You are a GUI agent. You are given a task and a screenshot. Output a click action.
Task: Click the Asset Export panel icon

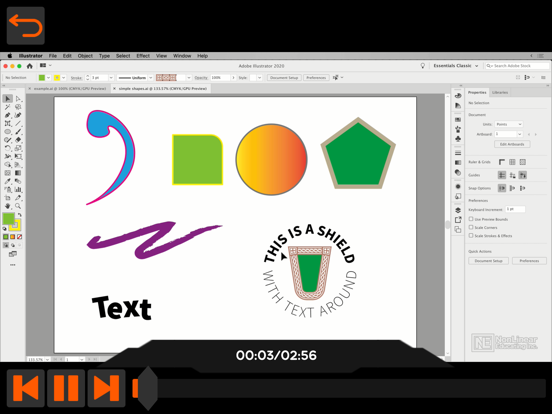coord(458,220)
